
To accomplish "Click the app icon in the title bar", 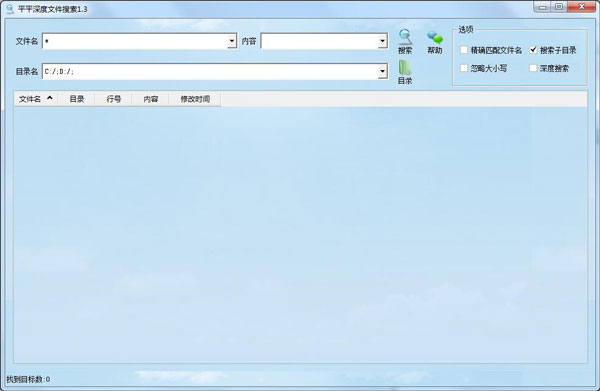I will [x=10, y=8].
